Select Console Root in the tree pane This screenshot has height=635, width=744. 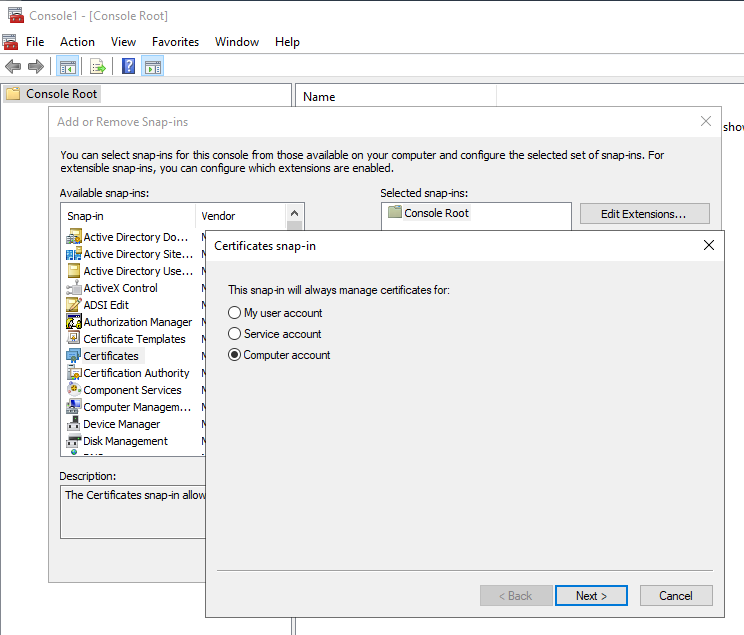coord(62,94)
